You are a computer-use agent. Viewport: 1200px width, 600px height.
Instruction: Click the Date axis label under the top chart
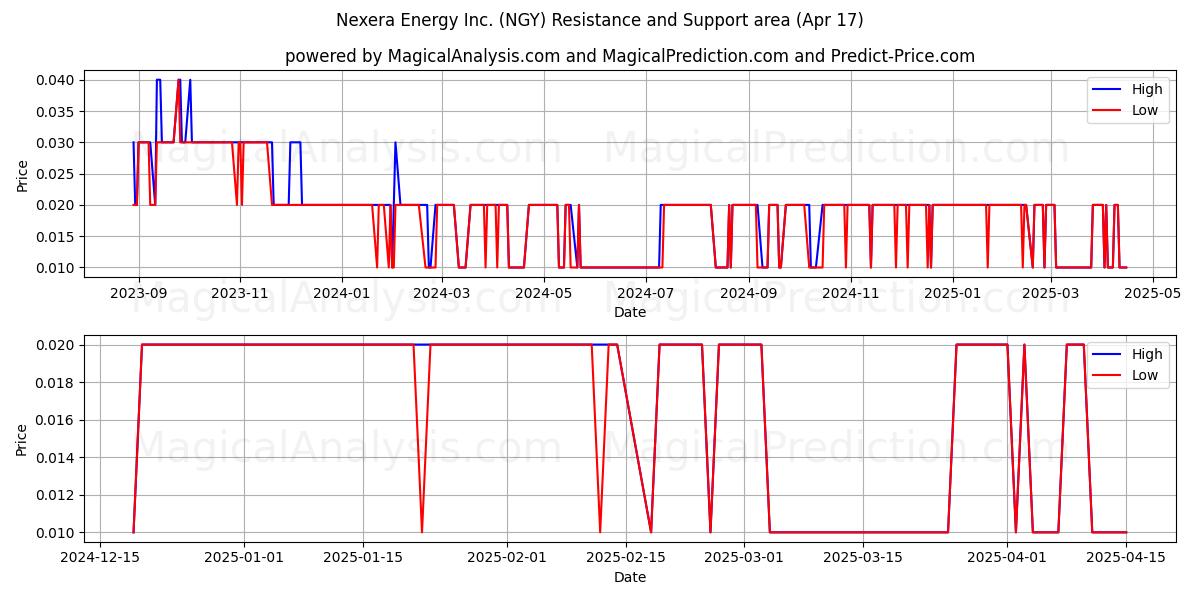630,312
